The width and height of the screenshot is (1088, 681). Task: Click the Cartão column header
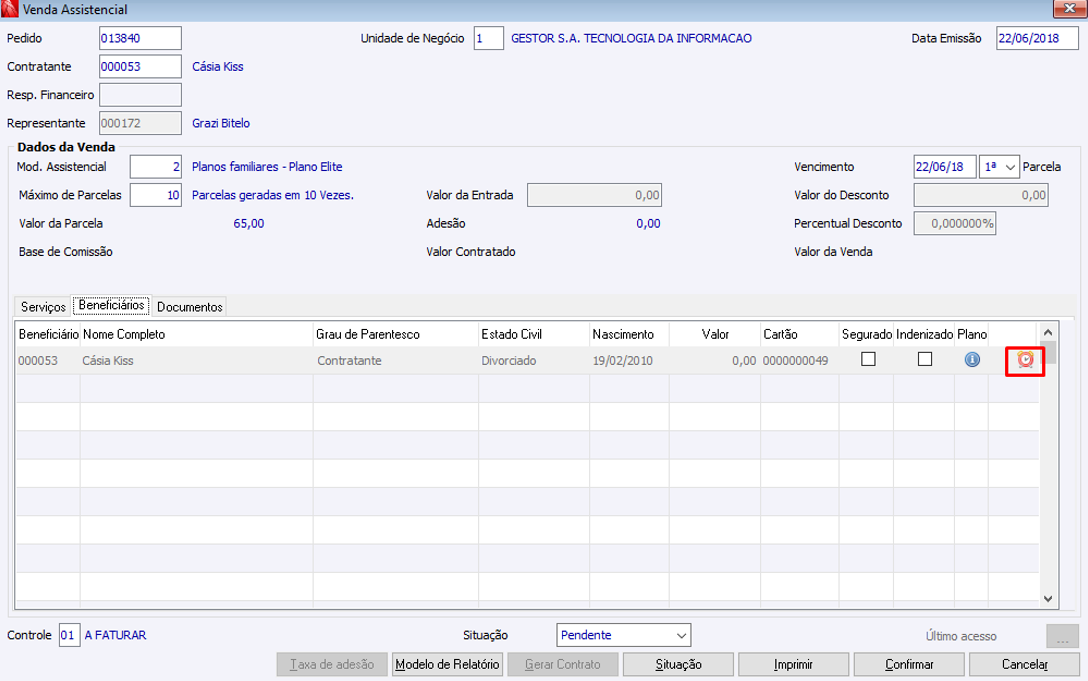[x=799, y=335]
